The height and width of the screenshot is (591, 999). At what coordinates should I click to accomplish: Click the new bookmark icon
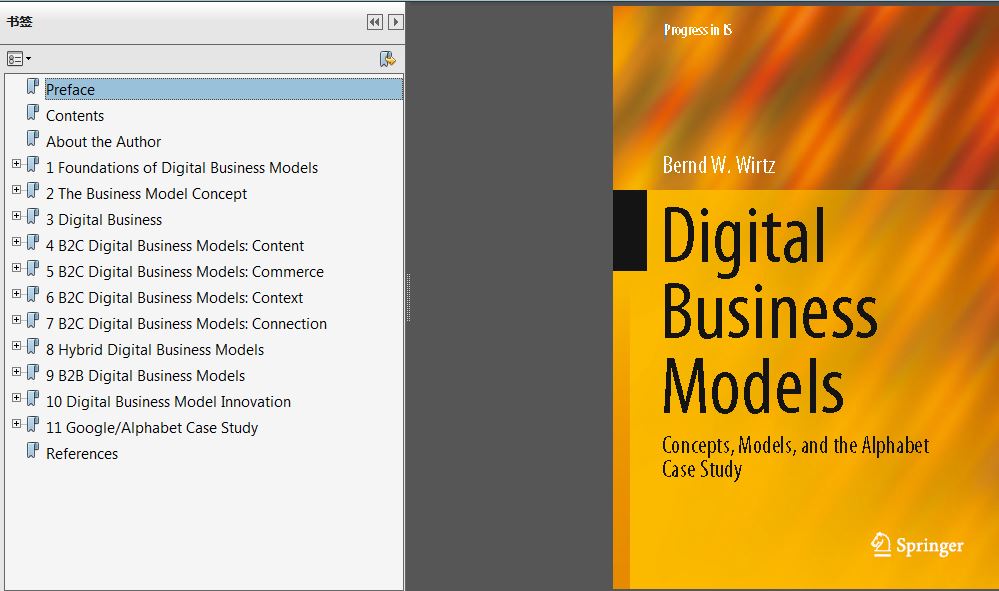387,59
